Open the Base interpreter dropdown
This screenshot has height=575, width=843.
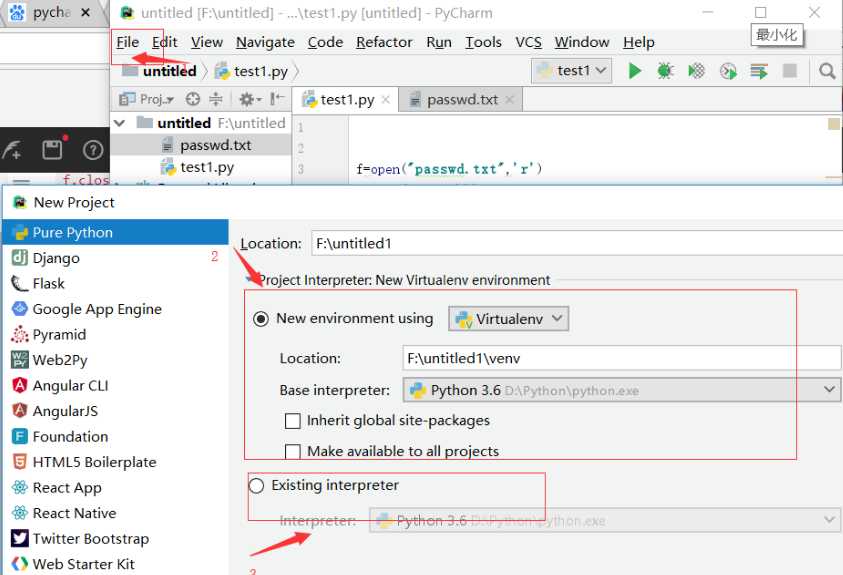pos(621,390)
